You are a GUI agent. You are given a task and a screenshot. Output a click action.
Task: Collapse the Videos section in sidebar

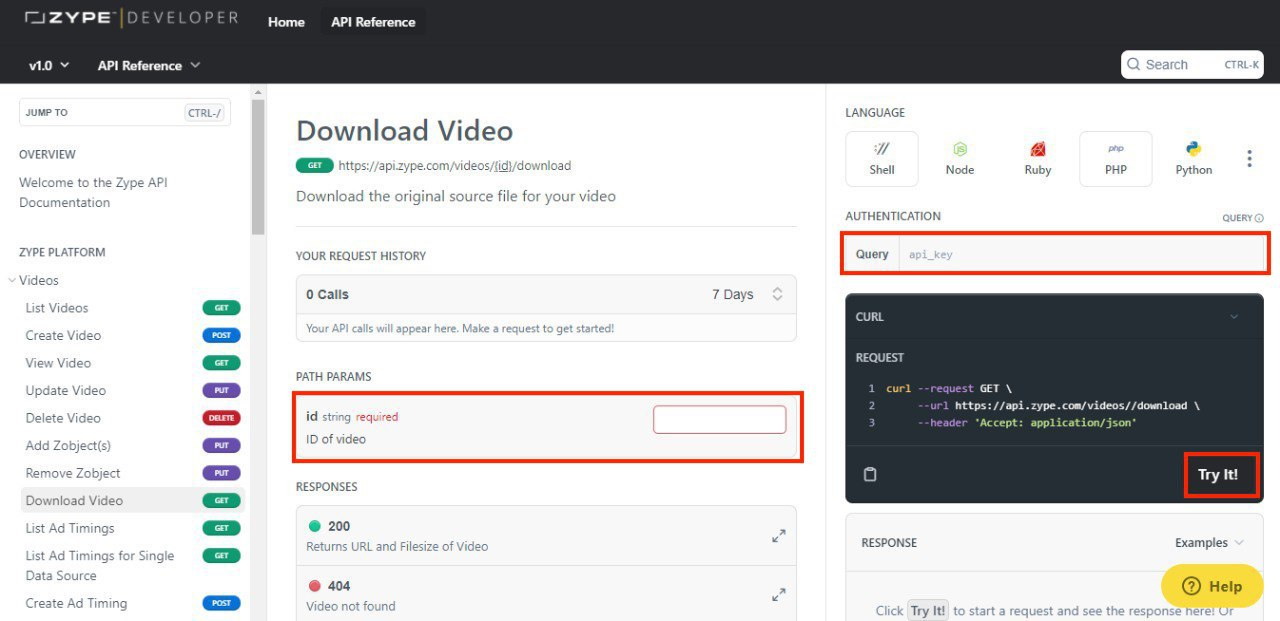pos(12,281)
